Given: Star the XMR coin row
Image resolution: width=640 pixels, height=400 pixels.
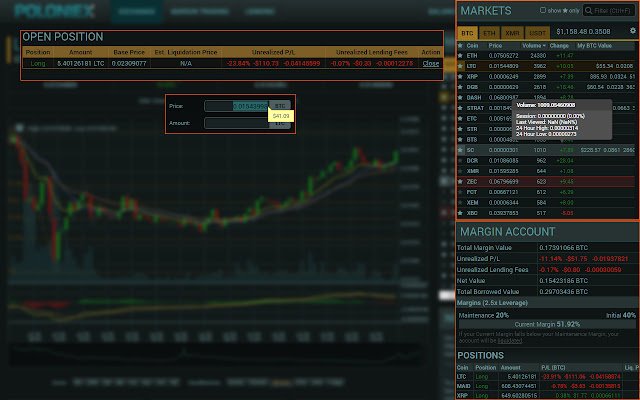Looking at the screenshot, I should click(x=460, y=171).
